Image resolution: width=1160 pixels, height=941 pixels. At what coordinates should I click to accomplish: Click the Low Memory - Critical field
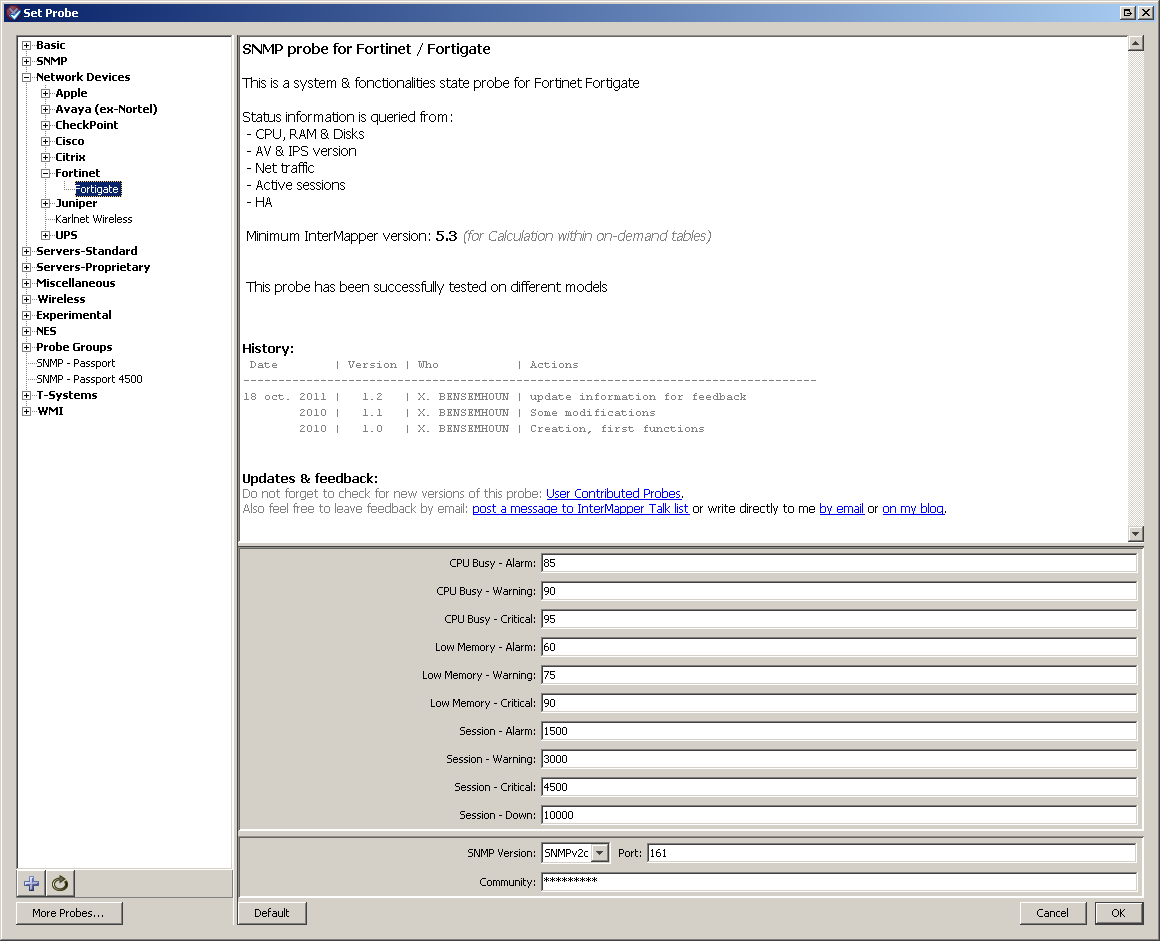pyautogui.click(x=838, y=704)
